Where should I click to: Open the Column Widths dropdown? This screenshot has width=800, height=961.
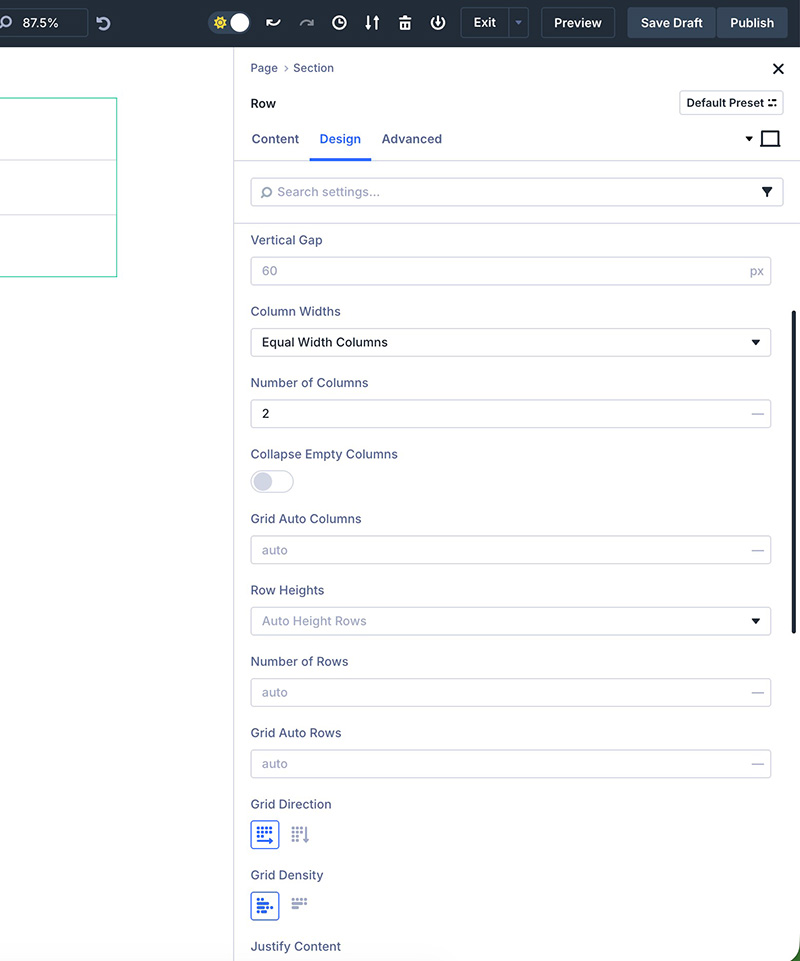pos(510,342)
